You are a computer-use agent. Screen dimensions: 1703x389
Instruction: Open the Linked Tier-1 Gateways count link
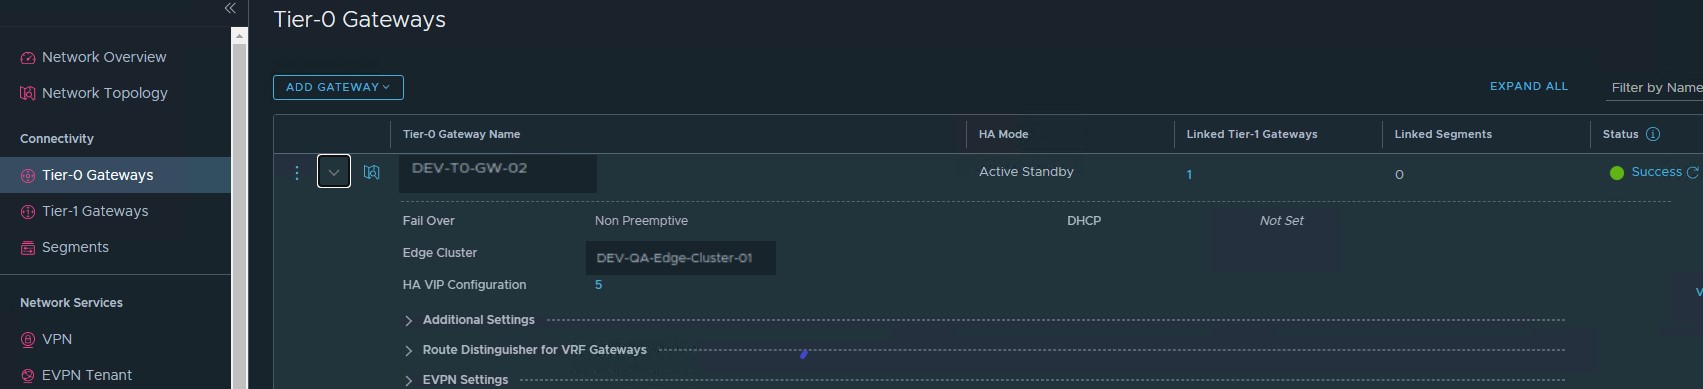pos(1189,174)
